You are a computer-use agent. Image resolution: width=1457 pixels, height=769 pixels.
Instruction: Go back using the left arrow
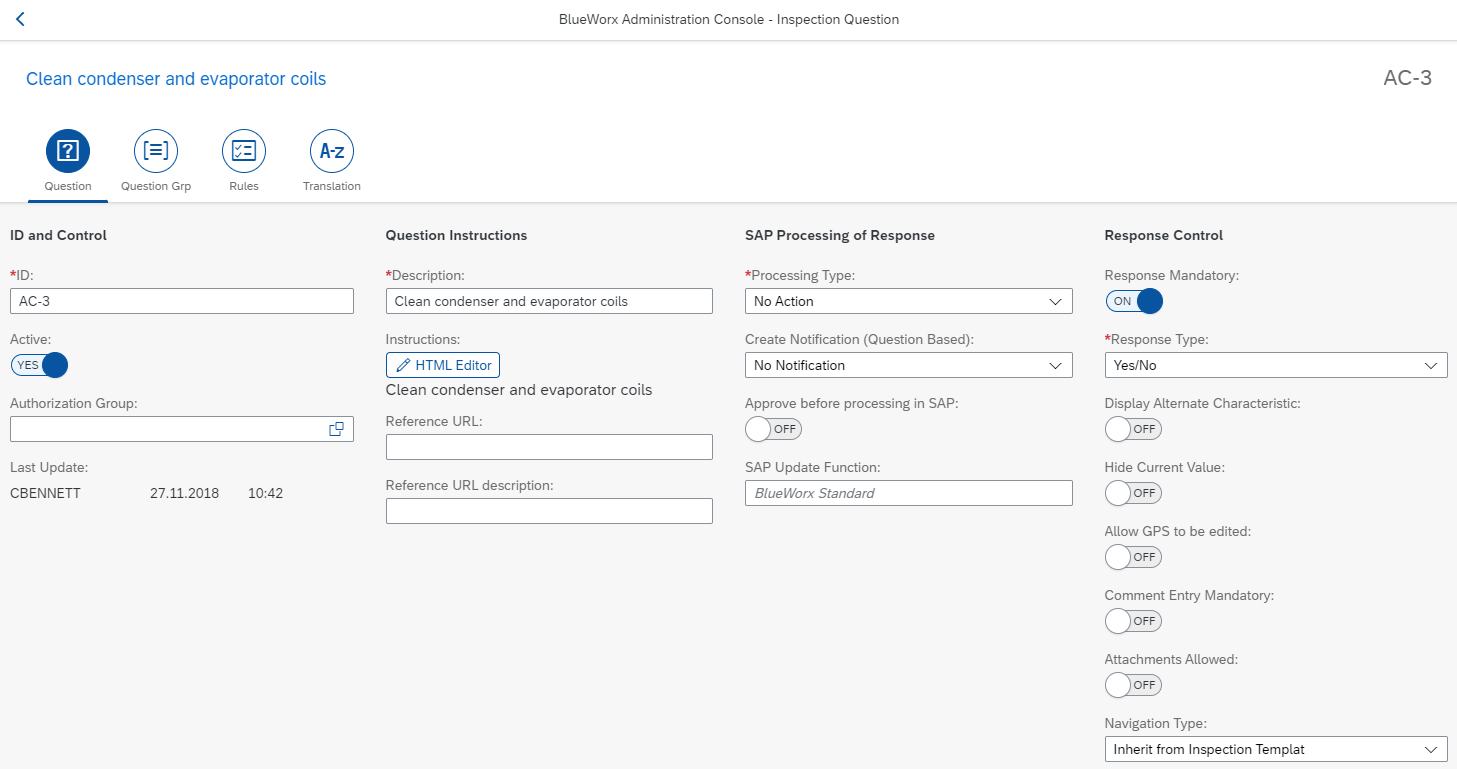point(20,19)
